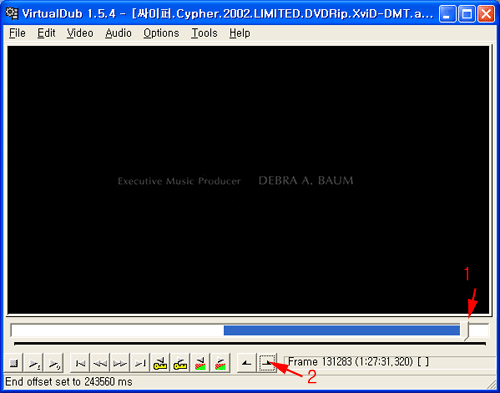Open the Edit menu
The image size is (500, 393).
tap(46, 33)
